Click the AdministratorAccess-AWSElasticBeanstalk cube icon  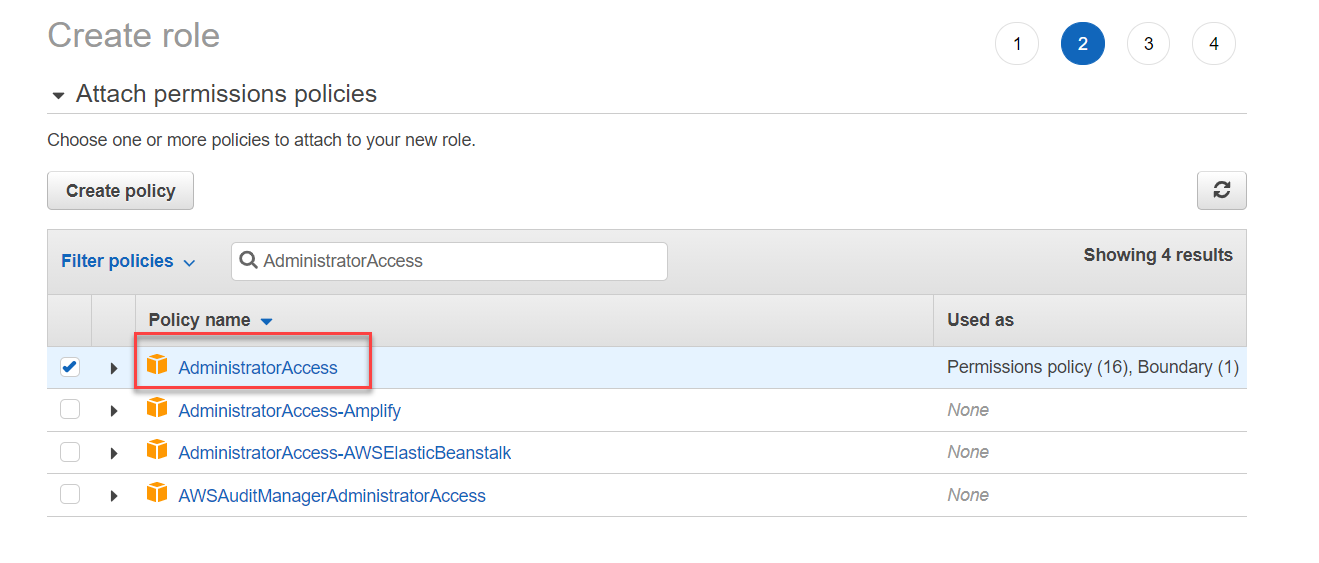tap(157, 451)
